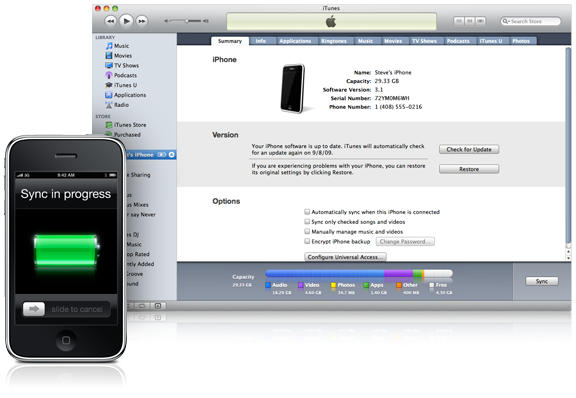The width and height of the screenshot is (576, 398).
Task: Enable Encrypt iPhone backup checkbox
Action: 307,241
